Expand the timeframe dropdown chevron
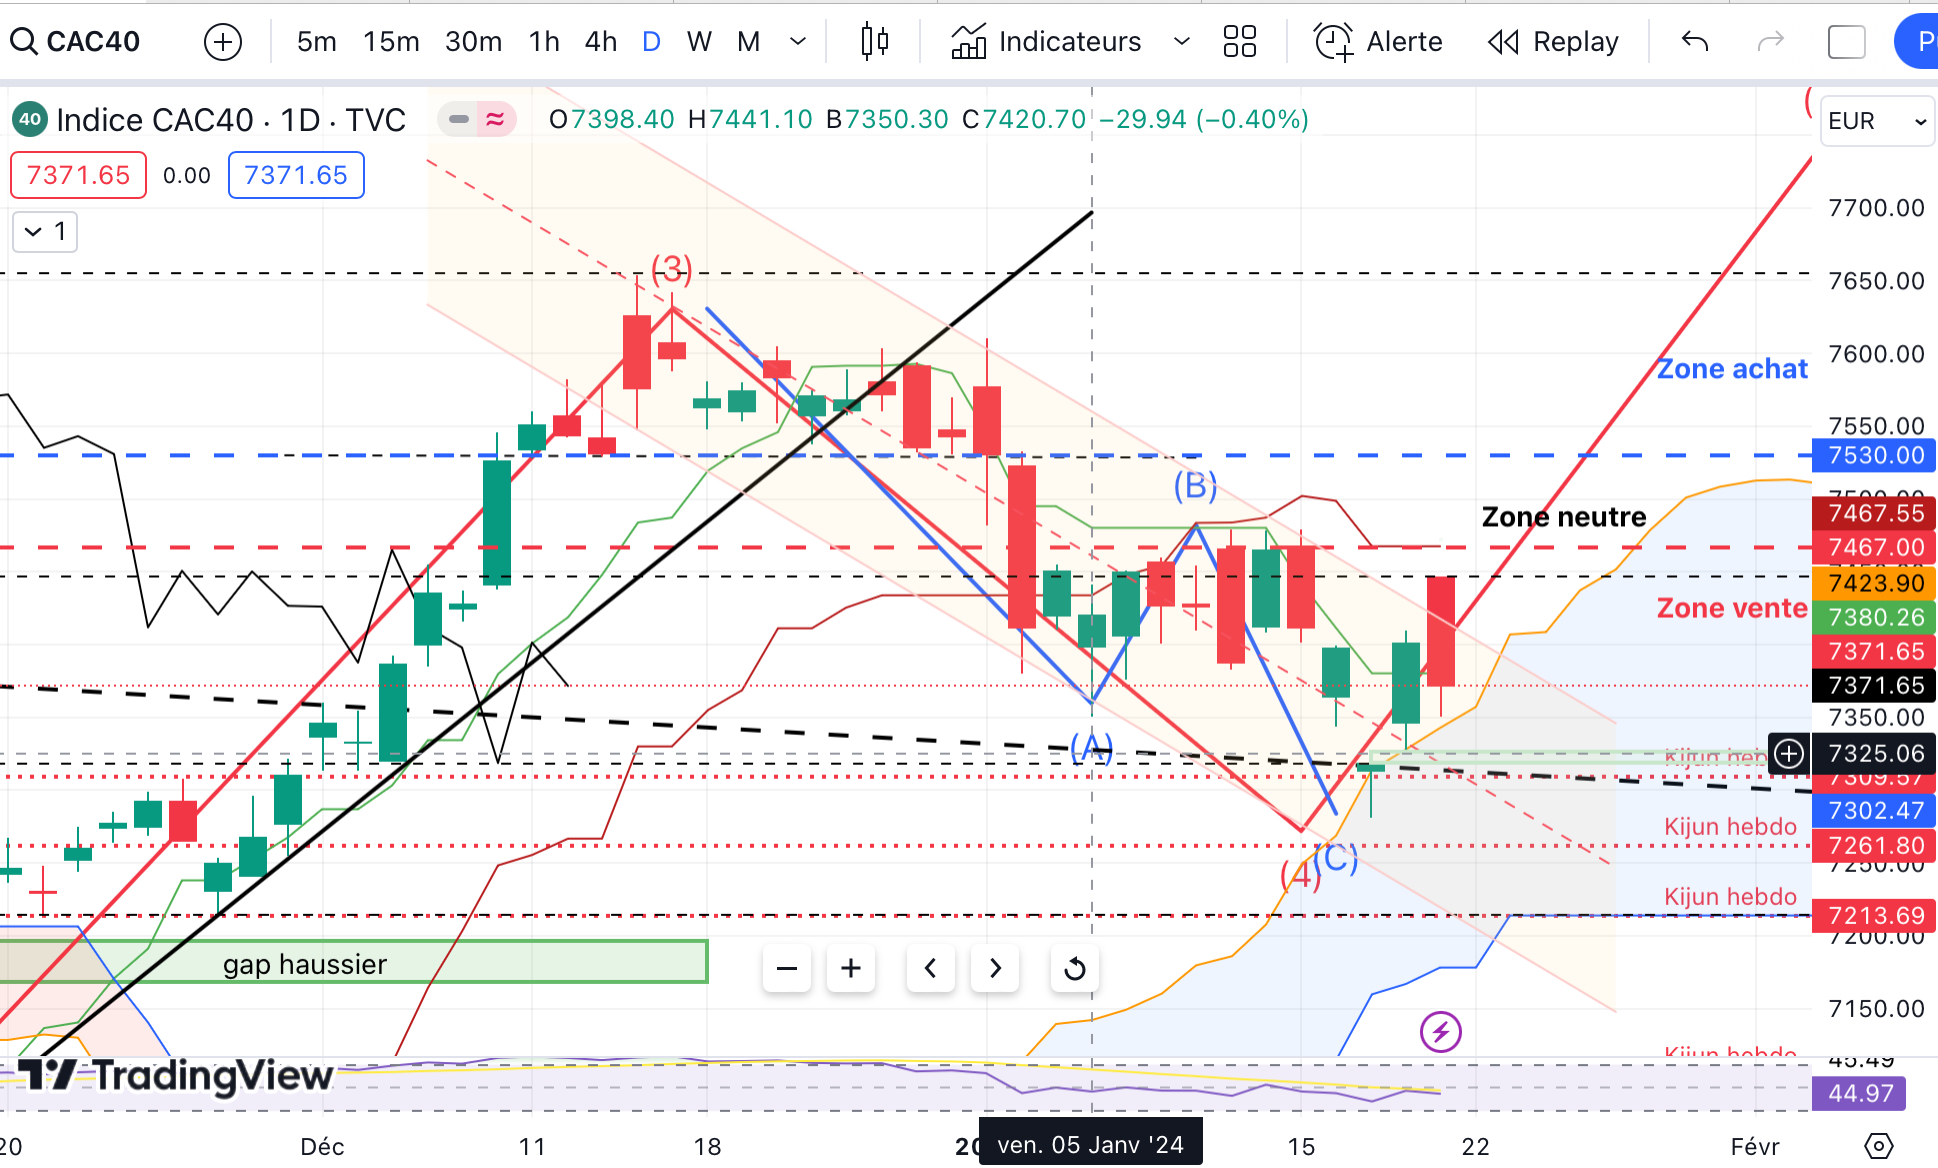Image resolution: width=1938 pixels, height=1168 pixels. (x=798, y=42)
